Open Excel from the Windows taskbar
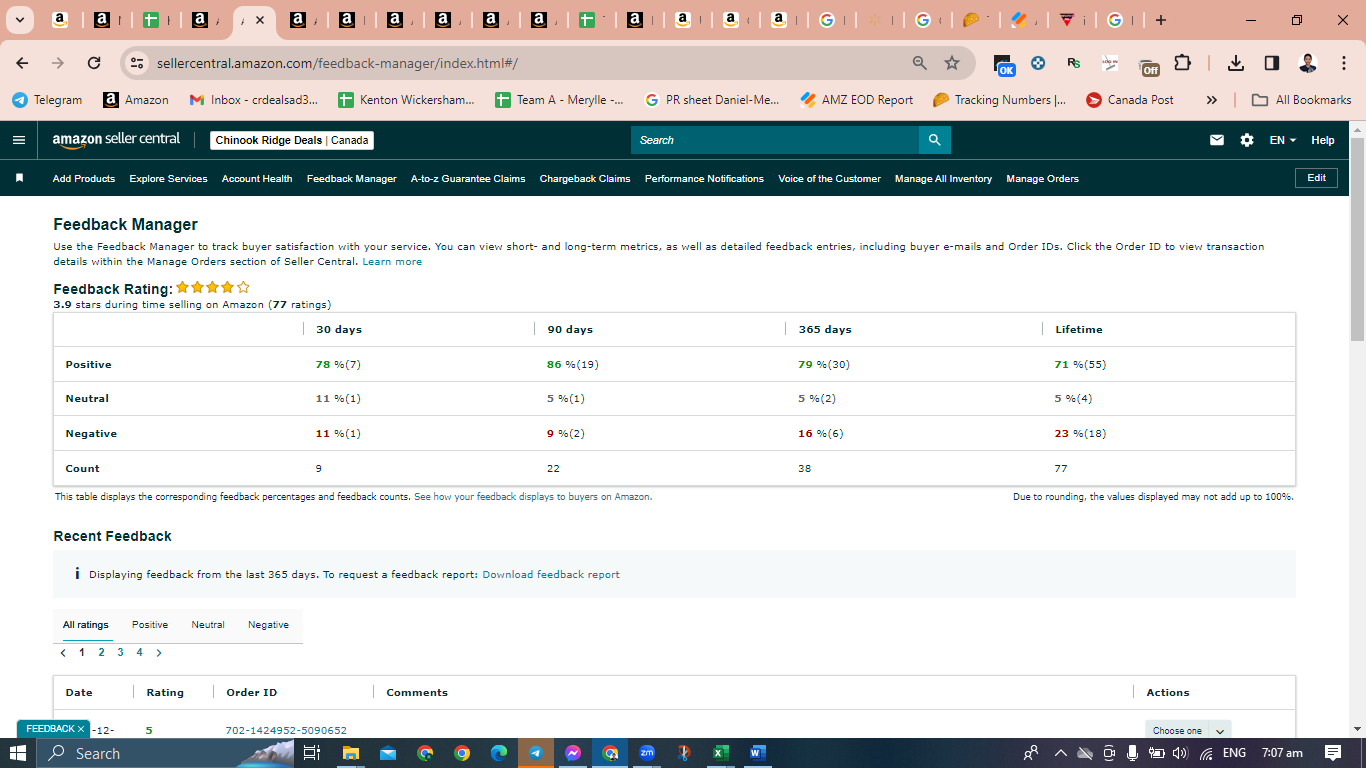1366x768 pixels. [x=720, y=753]
